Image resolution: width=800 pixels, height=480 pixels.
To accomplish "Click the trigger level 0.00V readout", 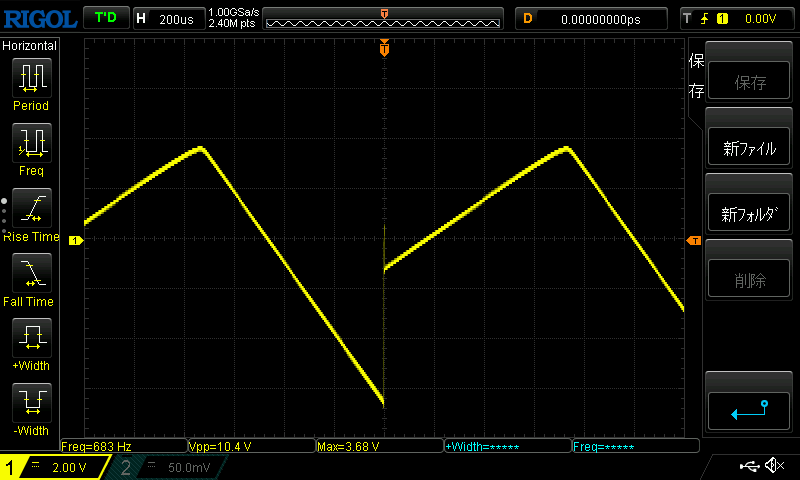I will (760, 19).
